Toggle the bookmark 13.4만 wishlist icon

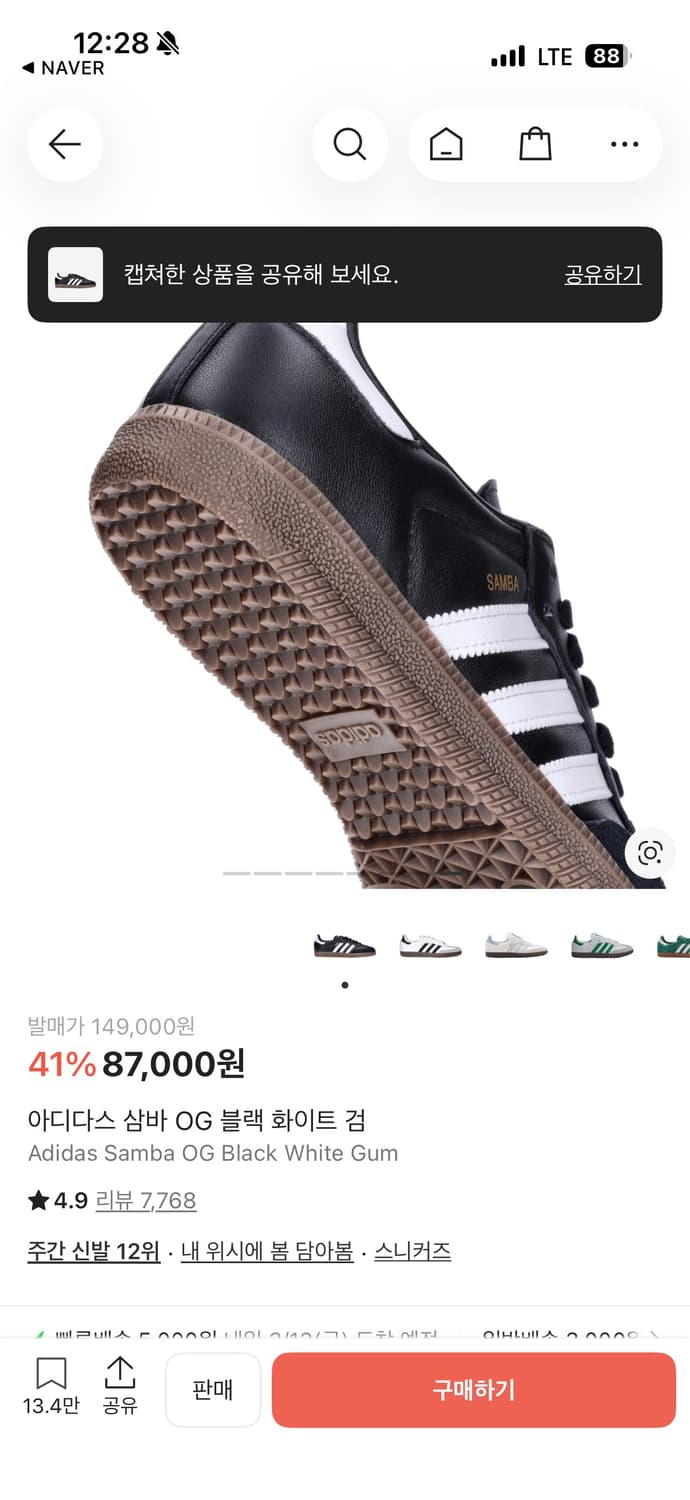click(x=51, y=1386)
